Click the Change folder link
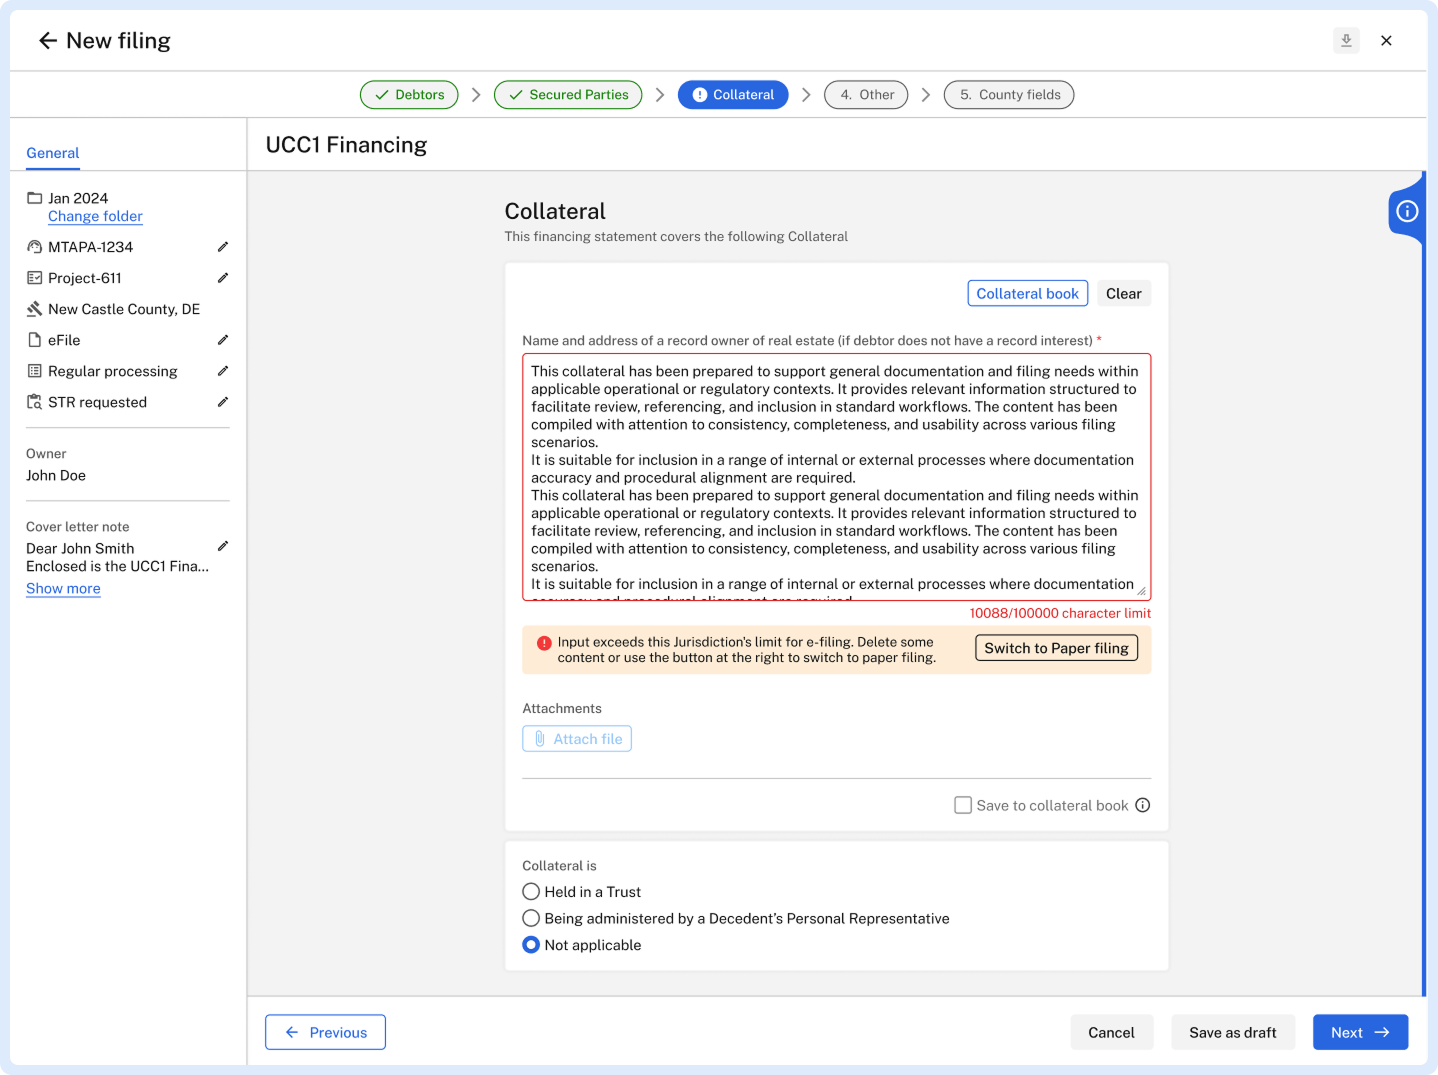 [x=95, y=216]
